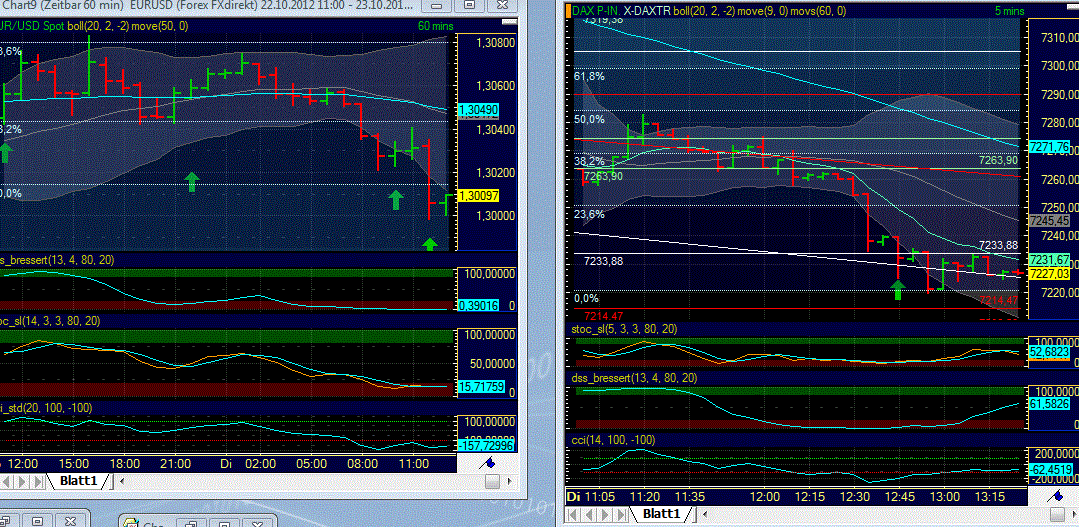This screenshot has height=527, width=1079.
Task: Click DAX CCI value -62,4519
Action: (x=1053, y=471)
